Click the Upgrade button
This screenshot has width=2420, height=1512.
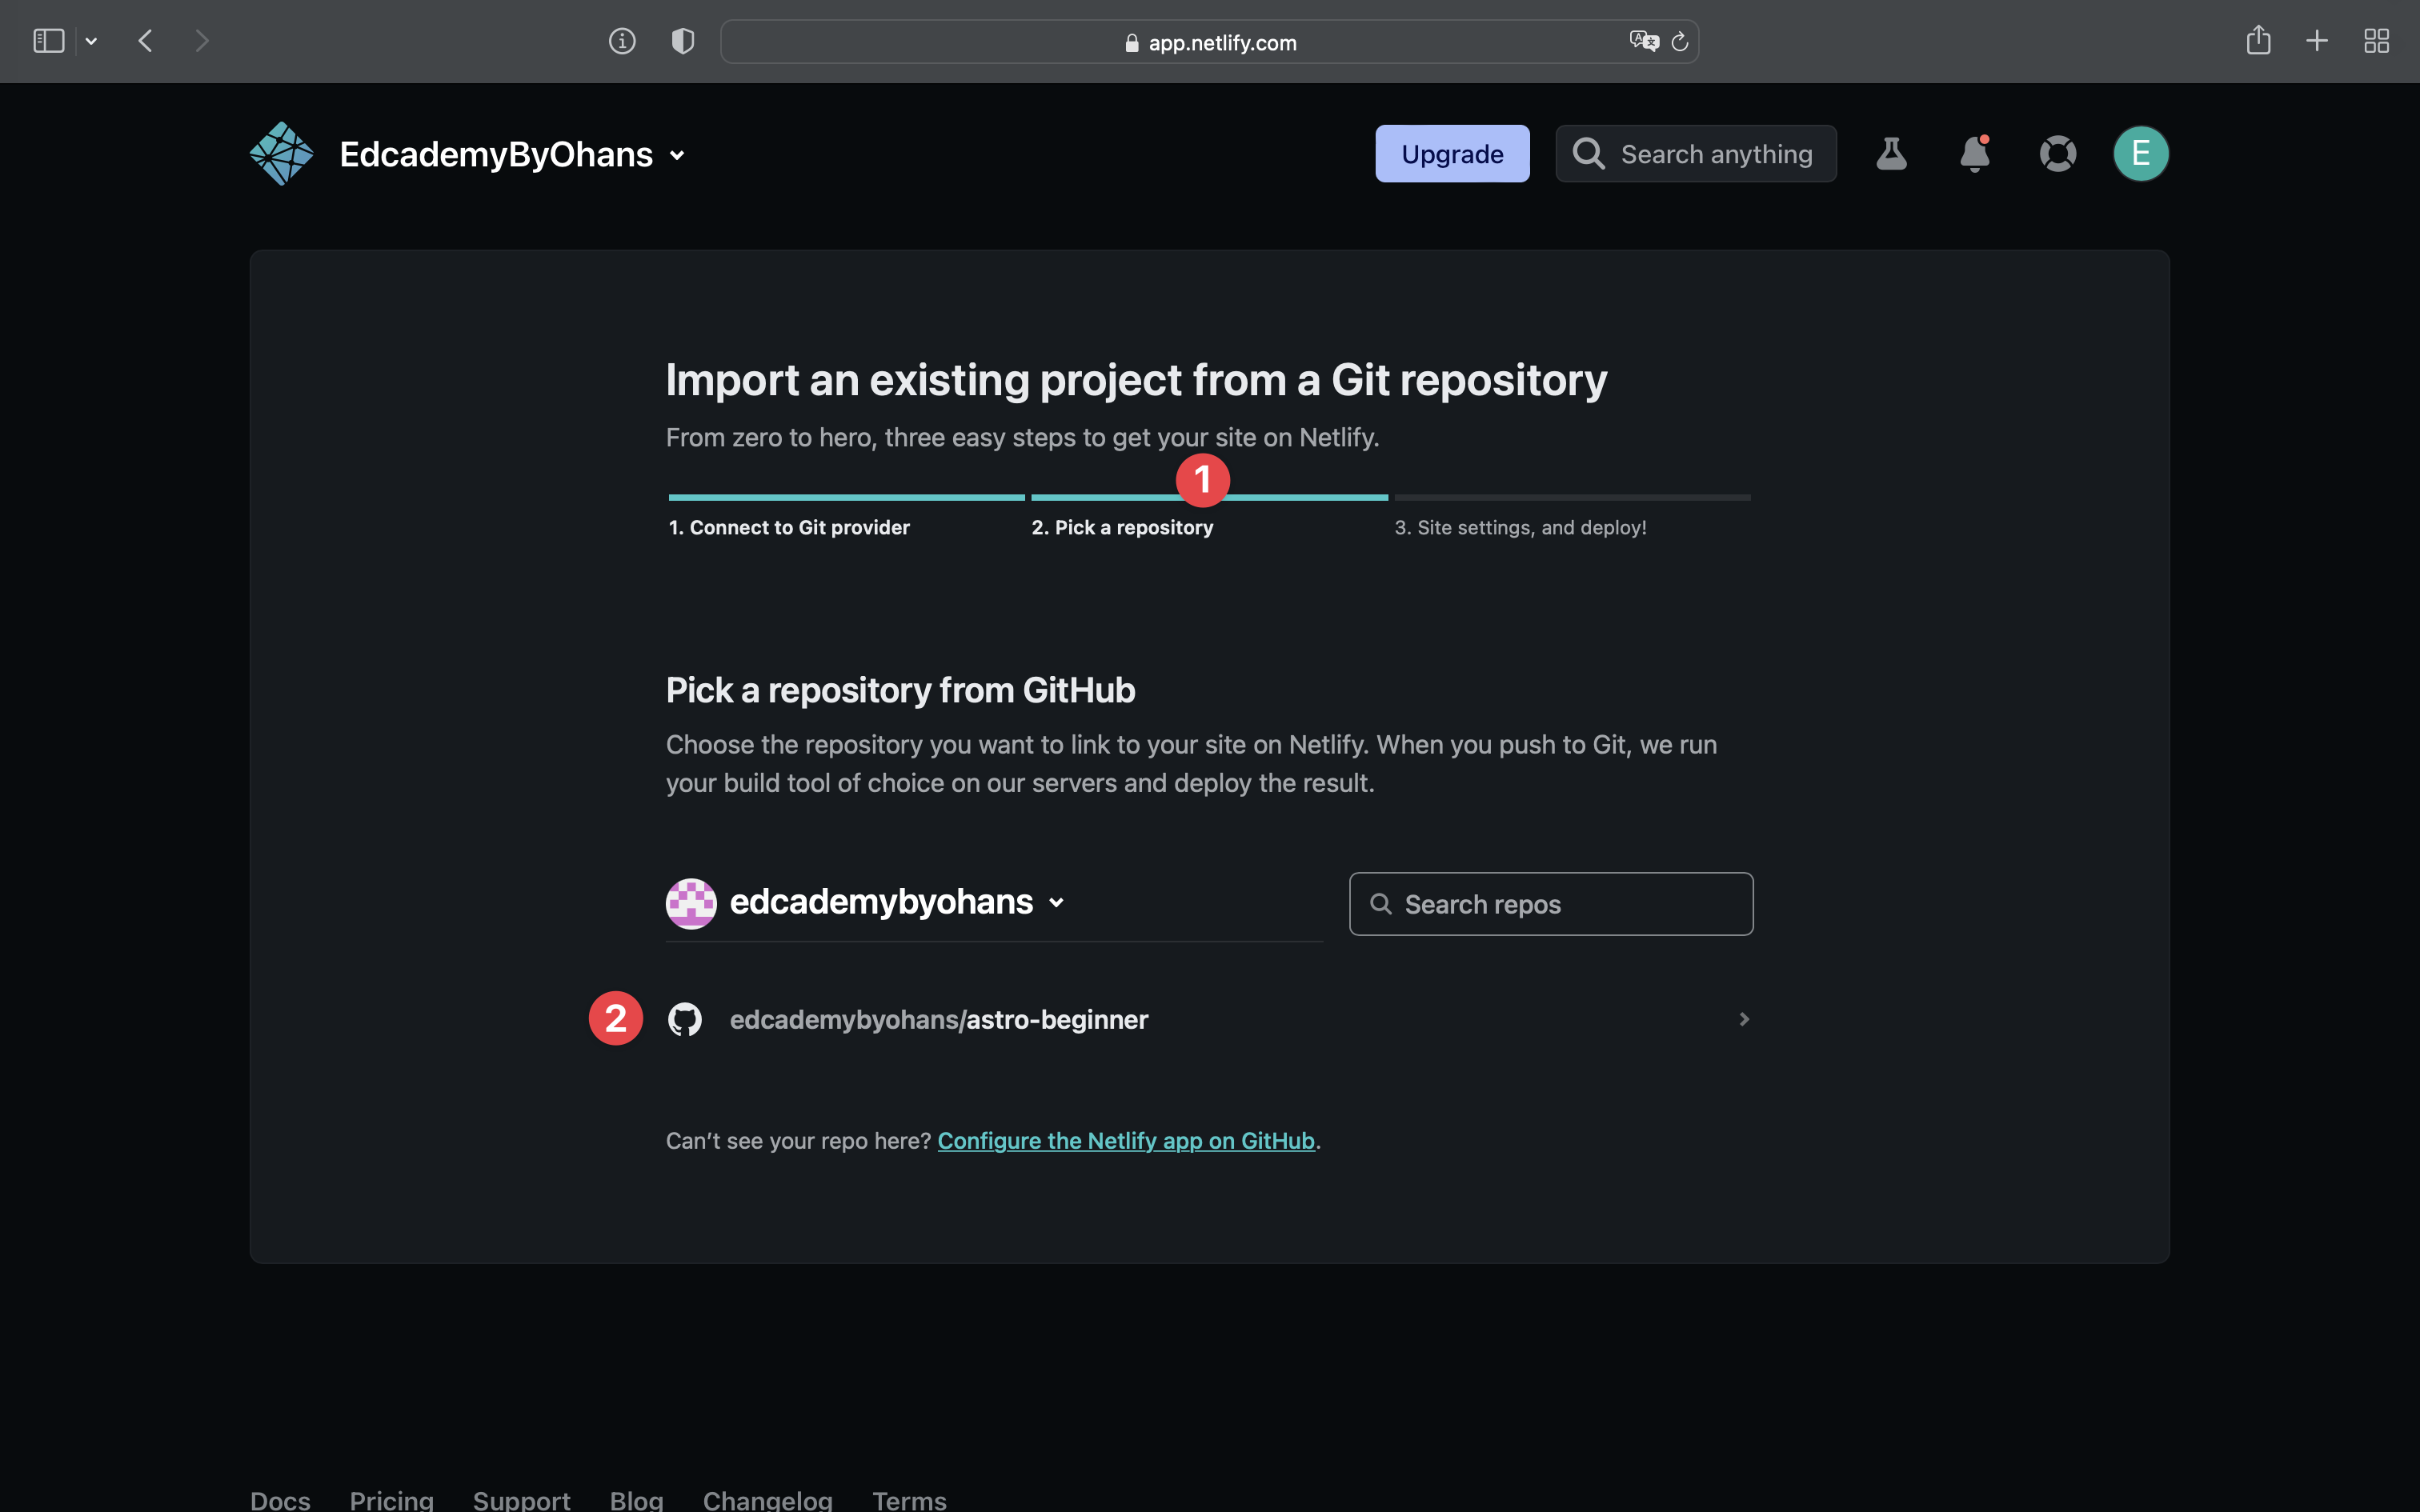tap(1452, 153)
